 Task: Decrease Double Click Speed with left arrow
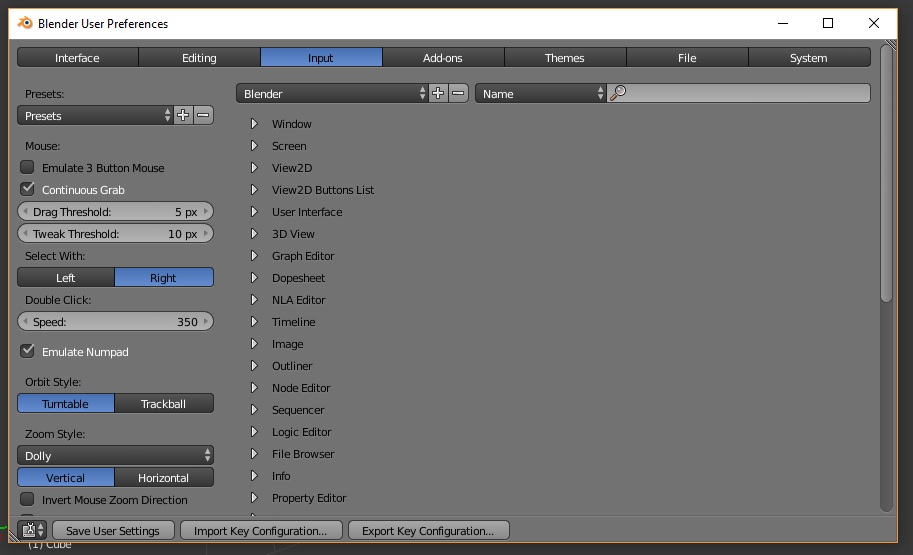[25, 321]
